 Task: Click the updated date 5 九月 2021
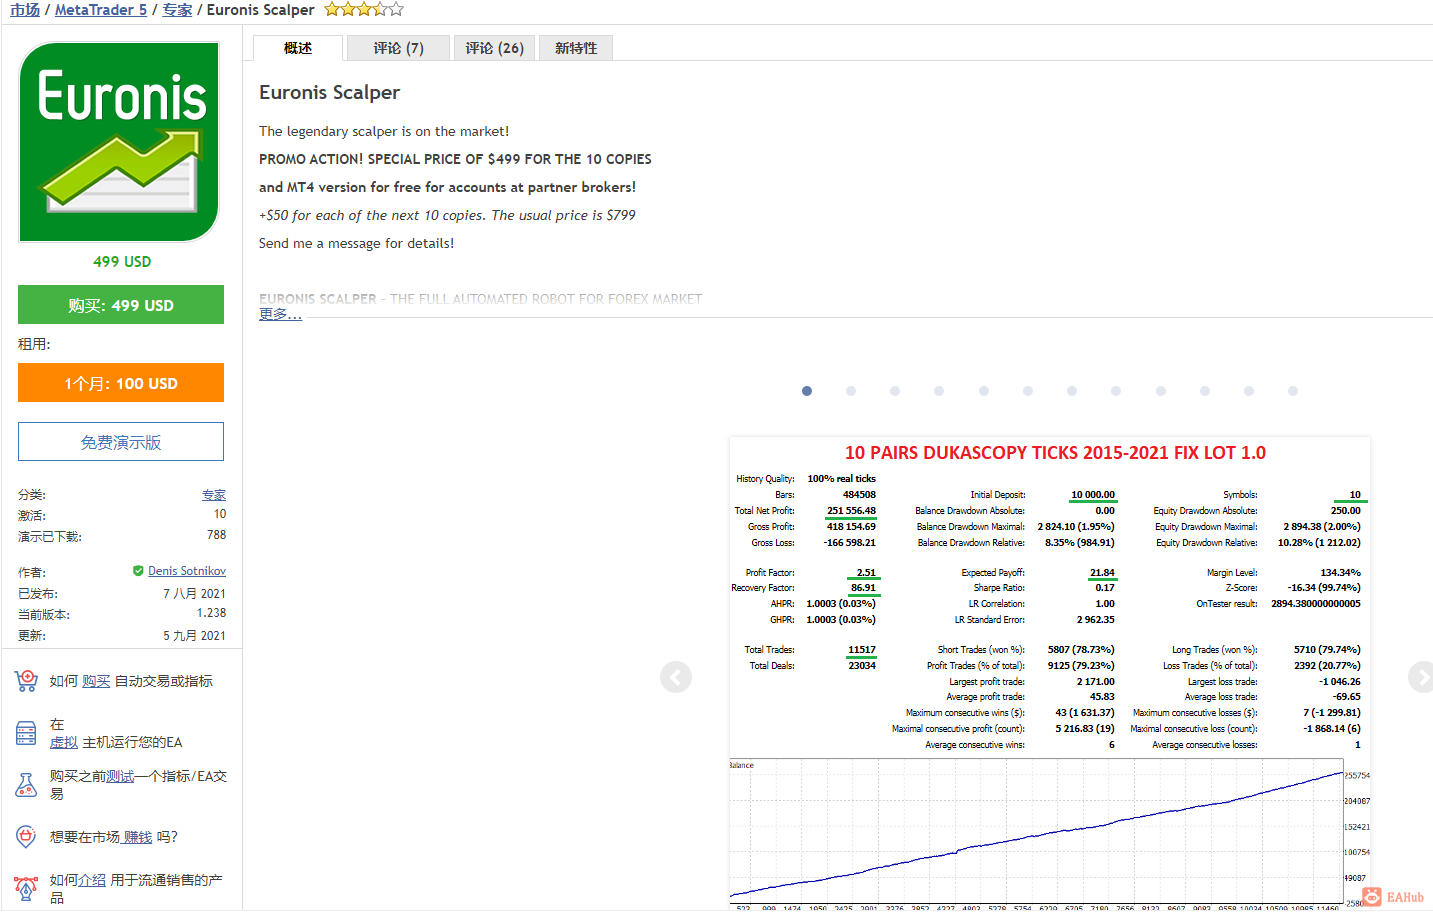pos(194,635)
